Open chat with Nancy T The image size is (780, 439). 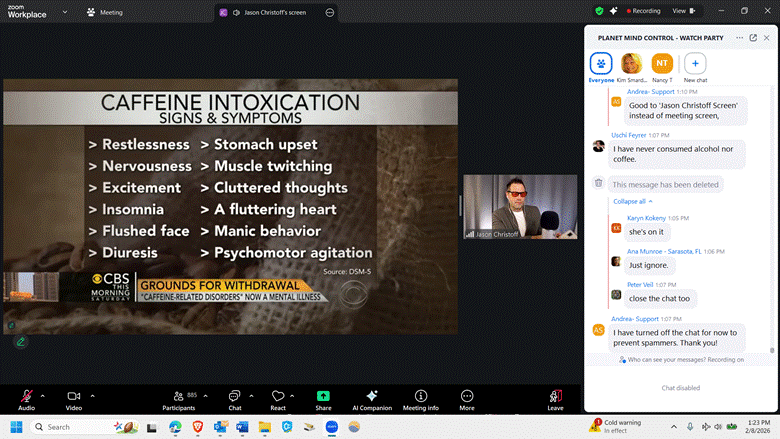(662, 68)
